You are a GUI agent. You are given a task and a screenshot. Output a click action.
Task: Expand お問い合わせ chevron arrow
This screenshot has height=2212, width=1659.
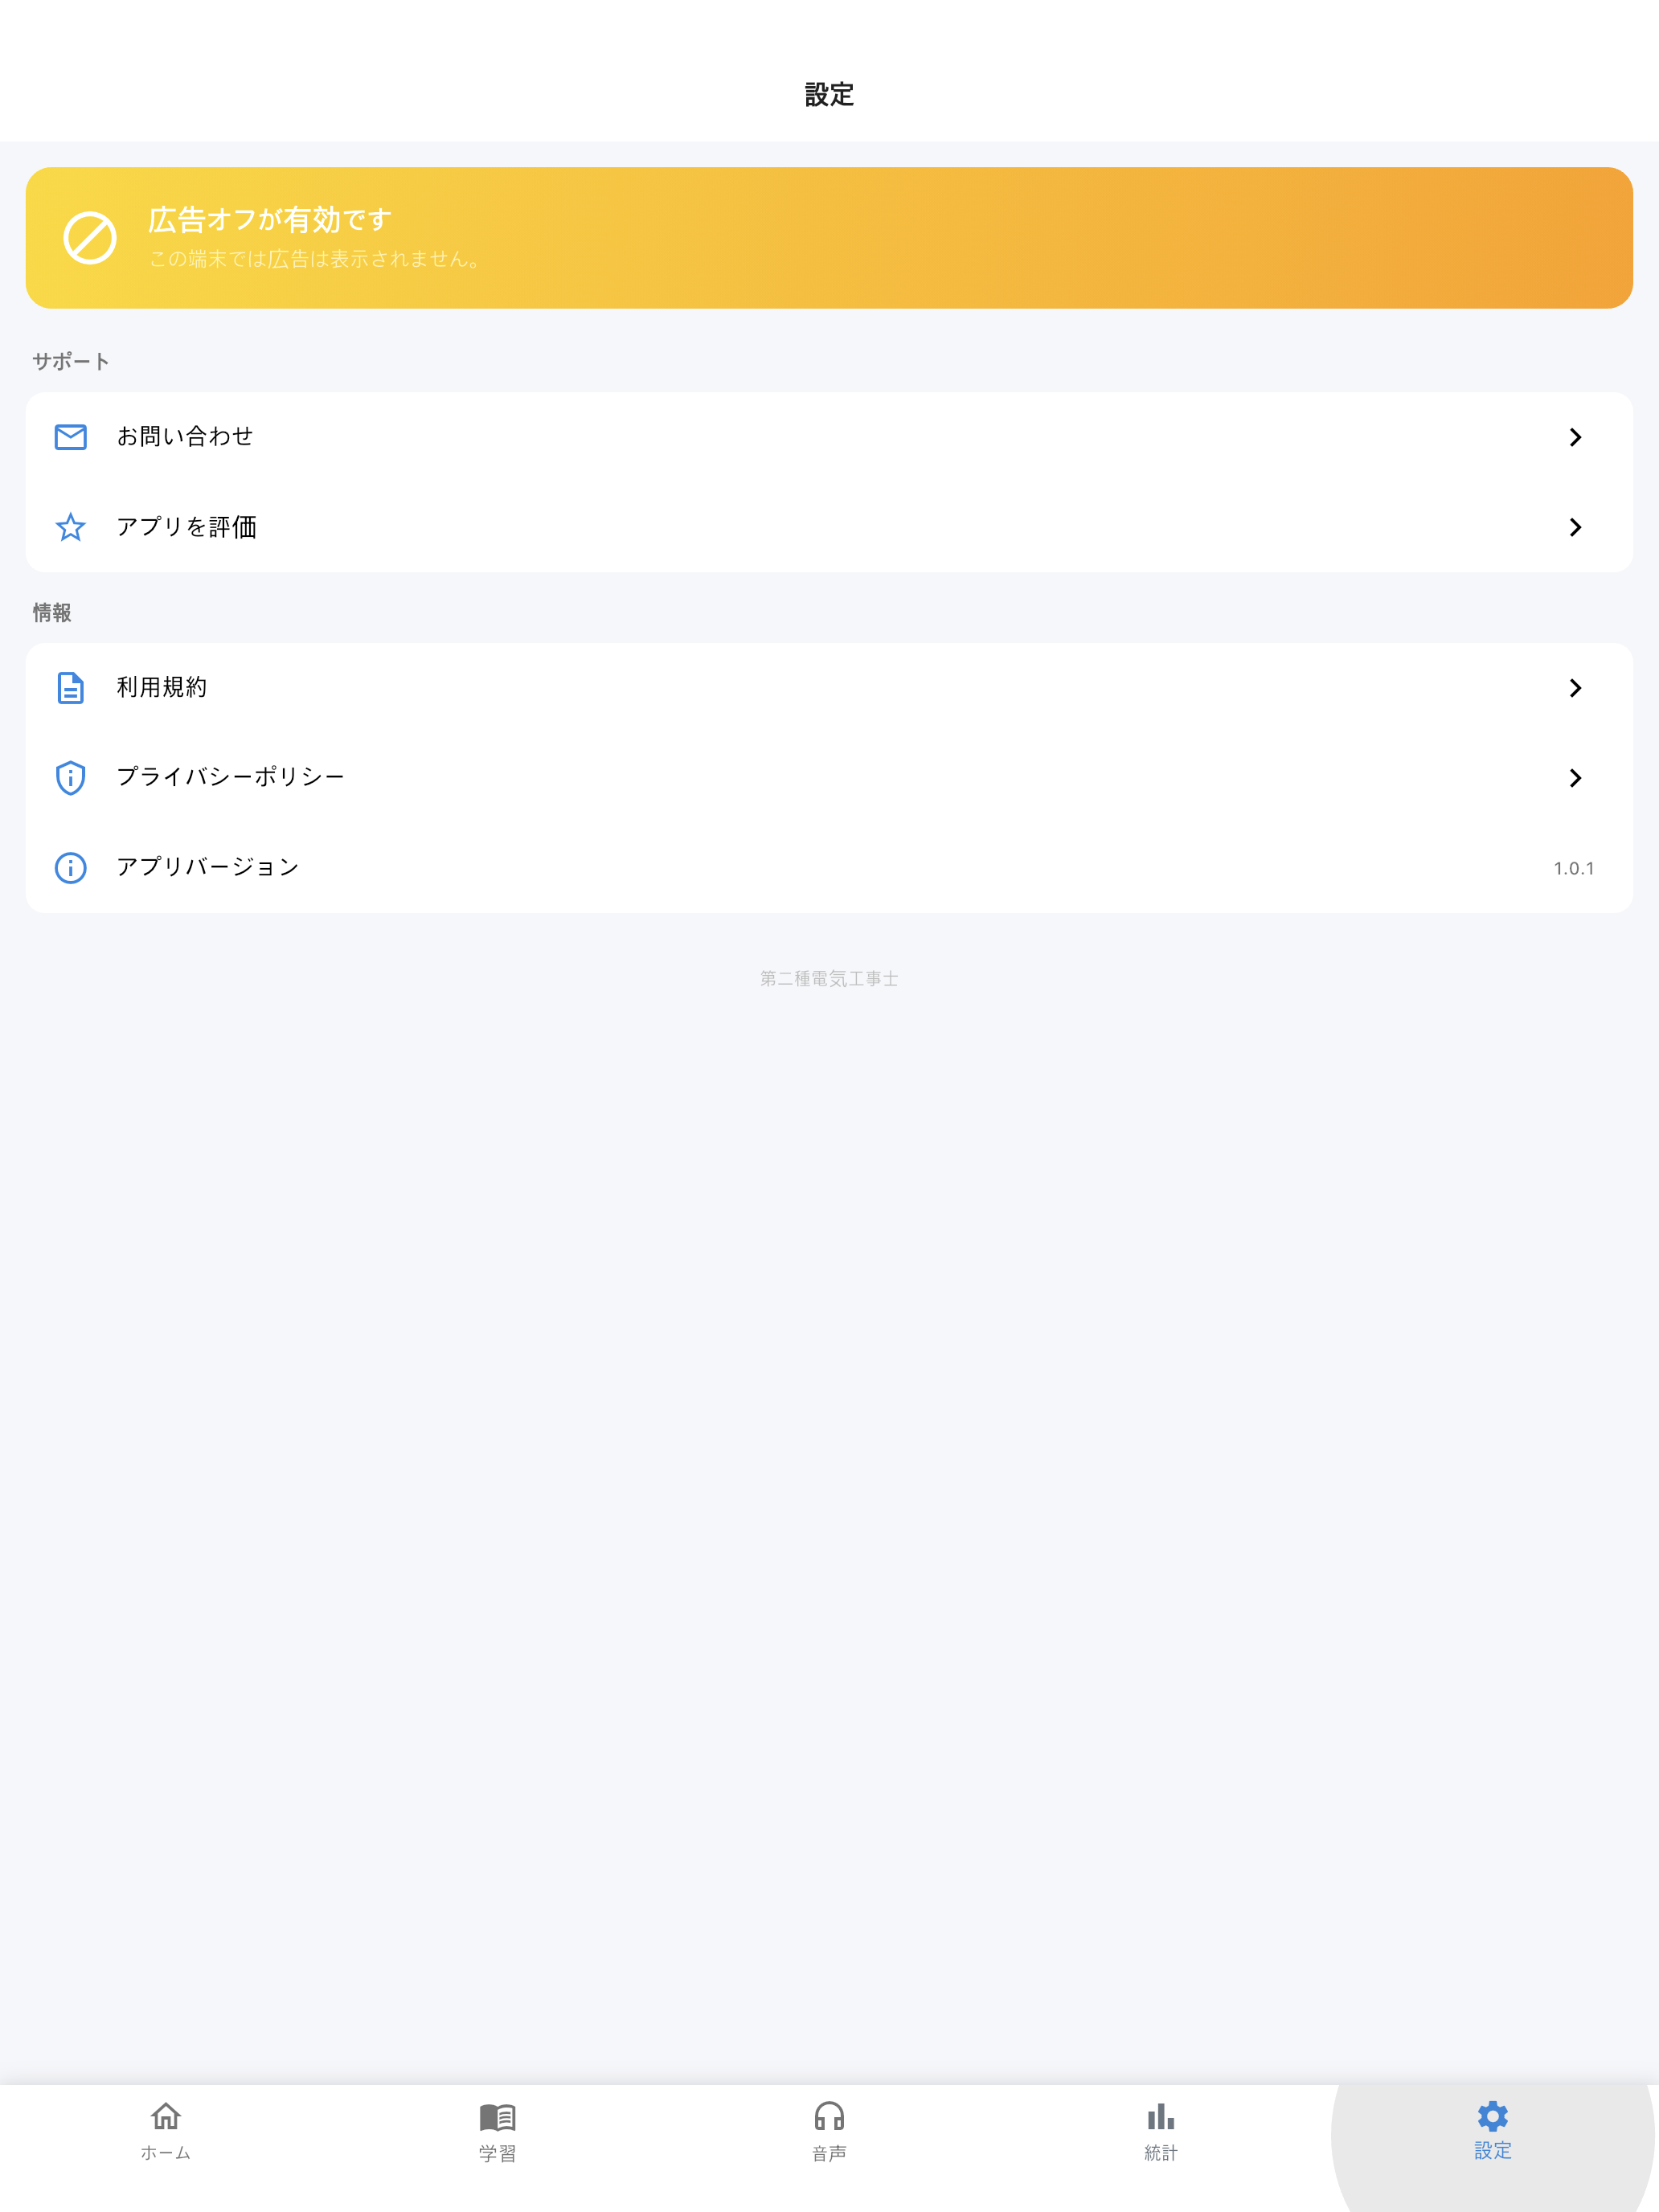(x=1575, y=437)
